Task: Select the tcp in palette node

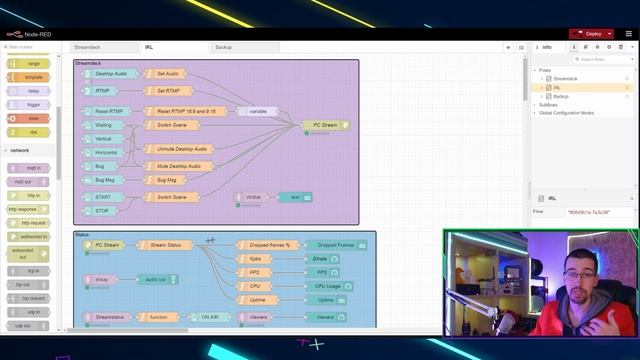Action: point(29,271)
